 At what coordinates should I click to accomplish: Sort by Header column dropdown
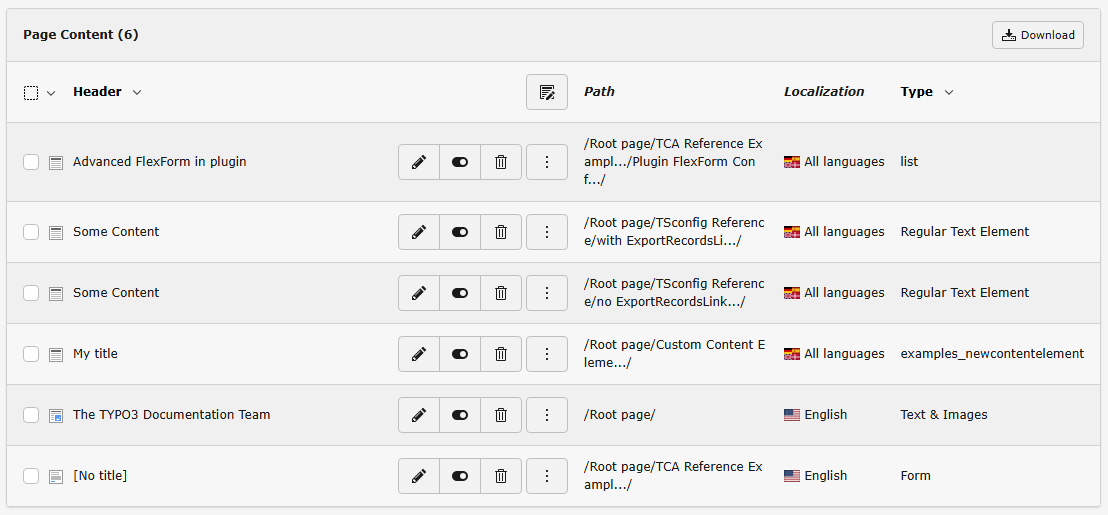[137, 92]
